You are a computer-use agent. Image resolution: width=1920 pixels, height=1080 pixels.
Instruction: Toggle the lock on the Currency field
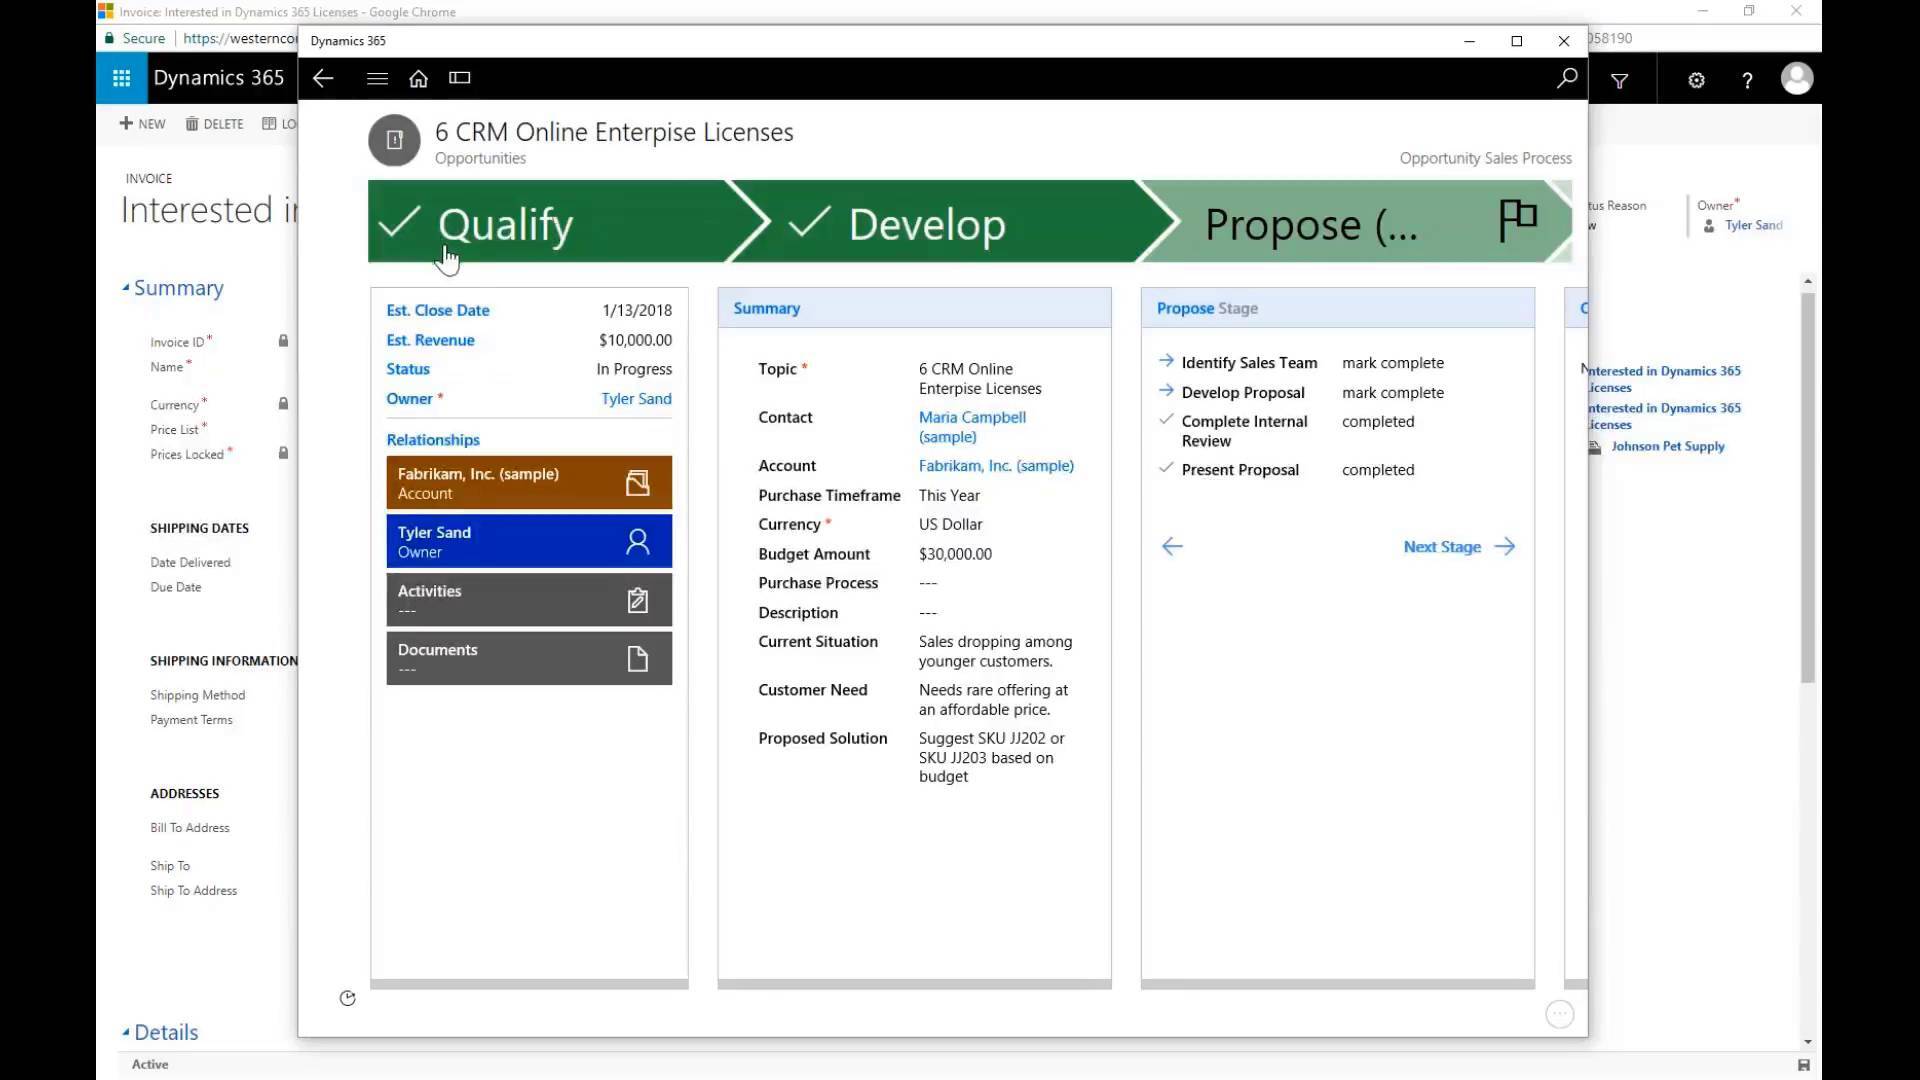coord(283,403)
